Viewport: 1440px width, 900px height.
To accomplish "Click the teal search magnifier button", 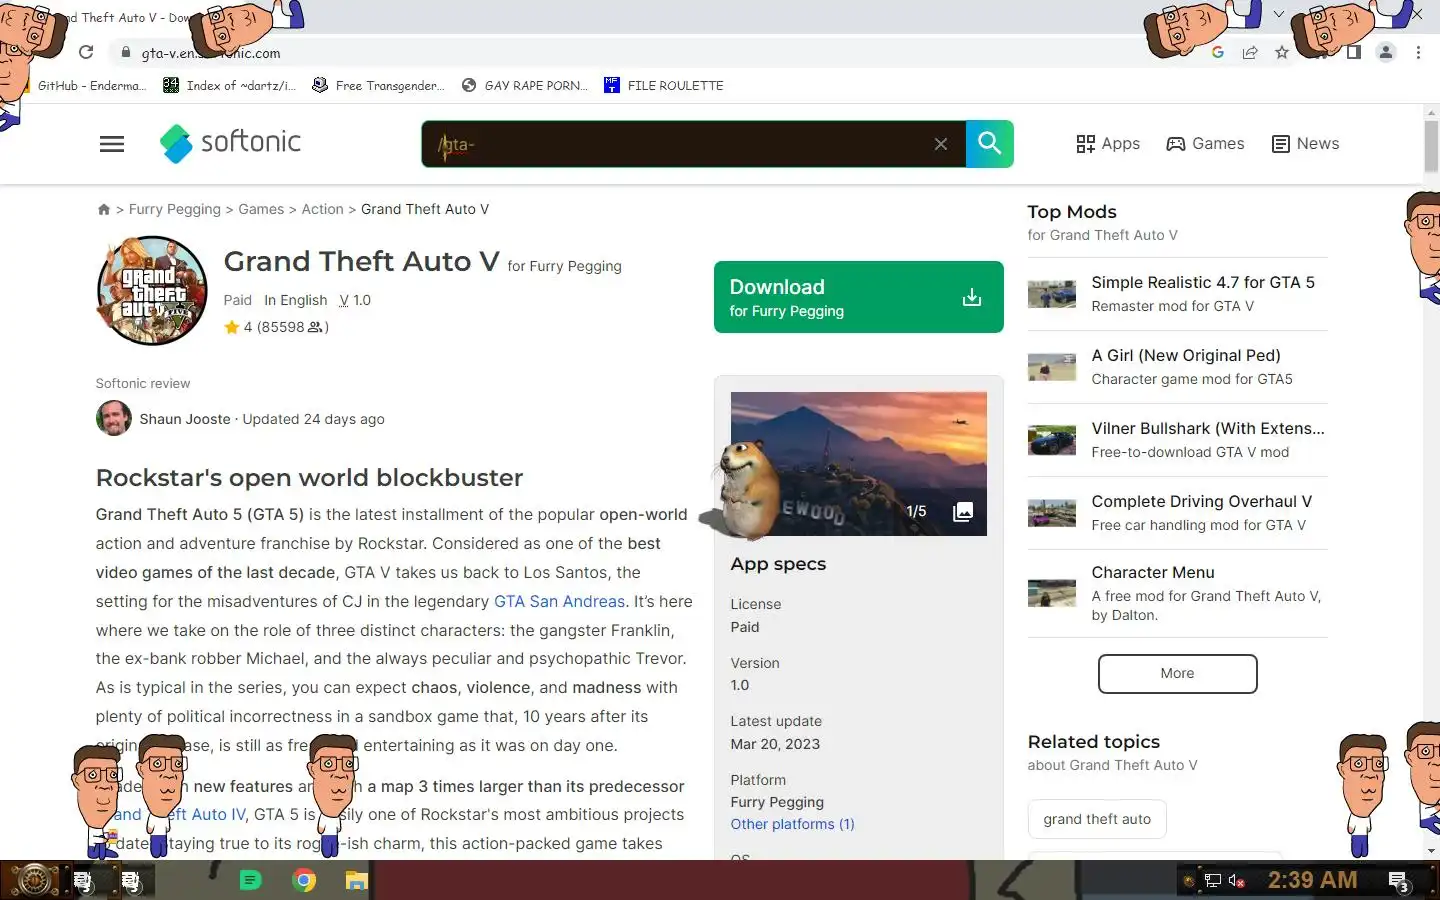I will coord(990,144).
